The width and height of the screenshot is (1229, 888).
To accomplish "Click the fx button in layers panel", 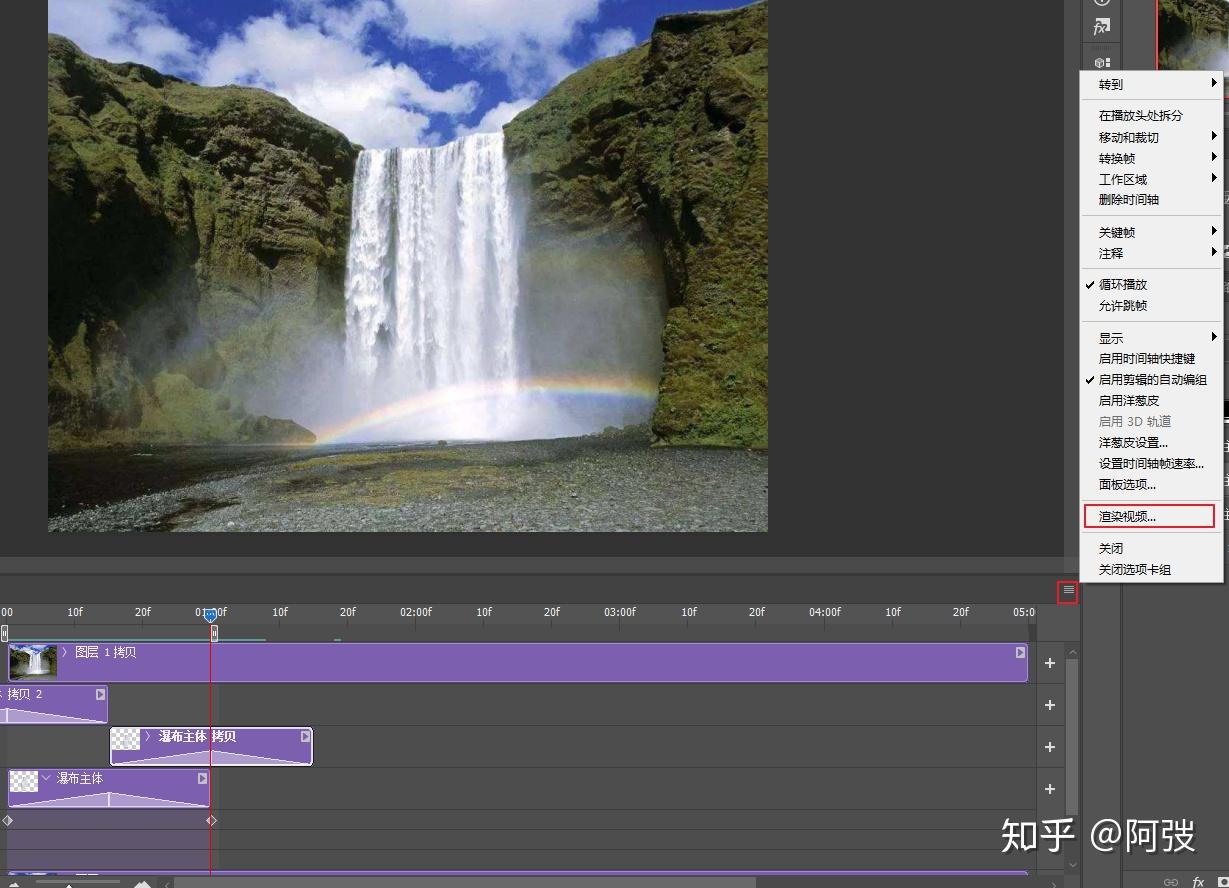I will 1198,882.
